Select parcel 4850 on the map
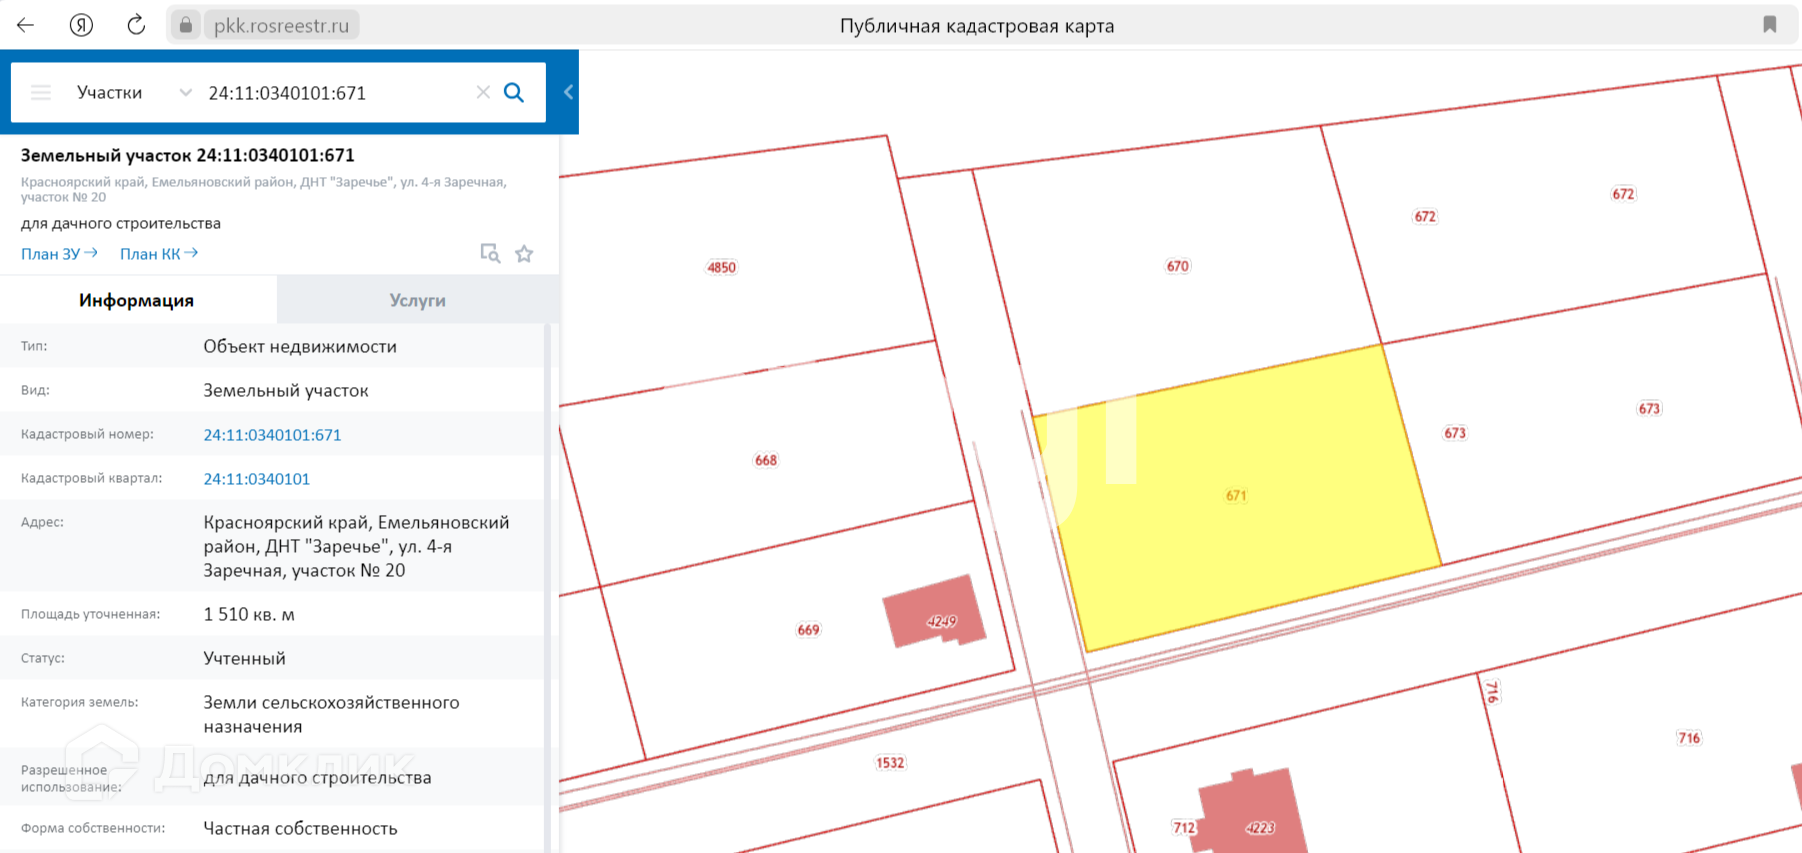The image size is (1802, 853). 721,267
